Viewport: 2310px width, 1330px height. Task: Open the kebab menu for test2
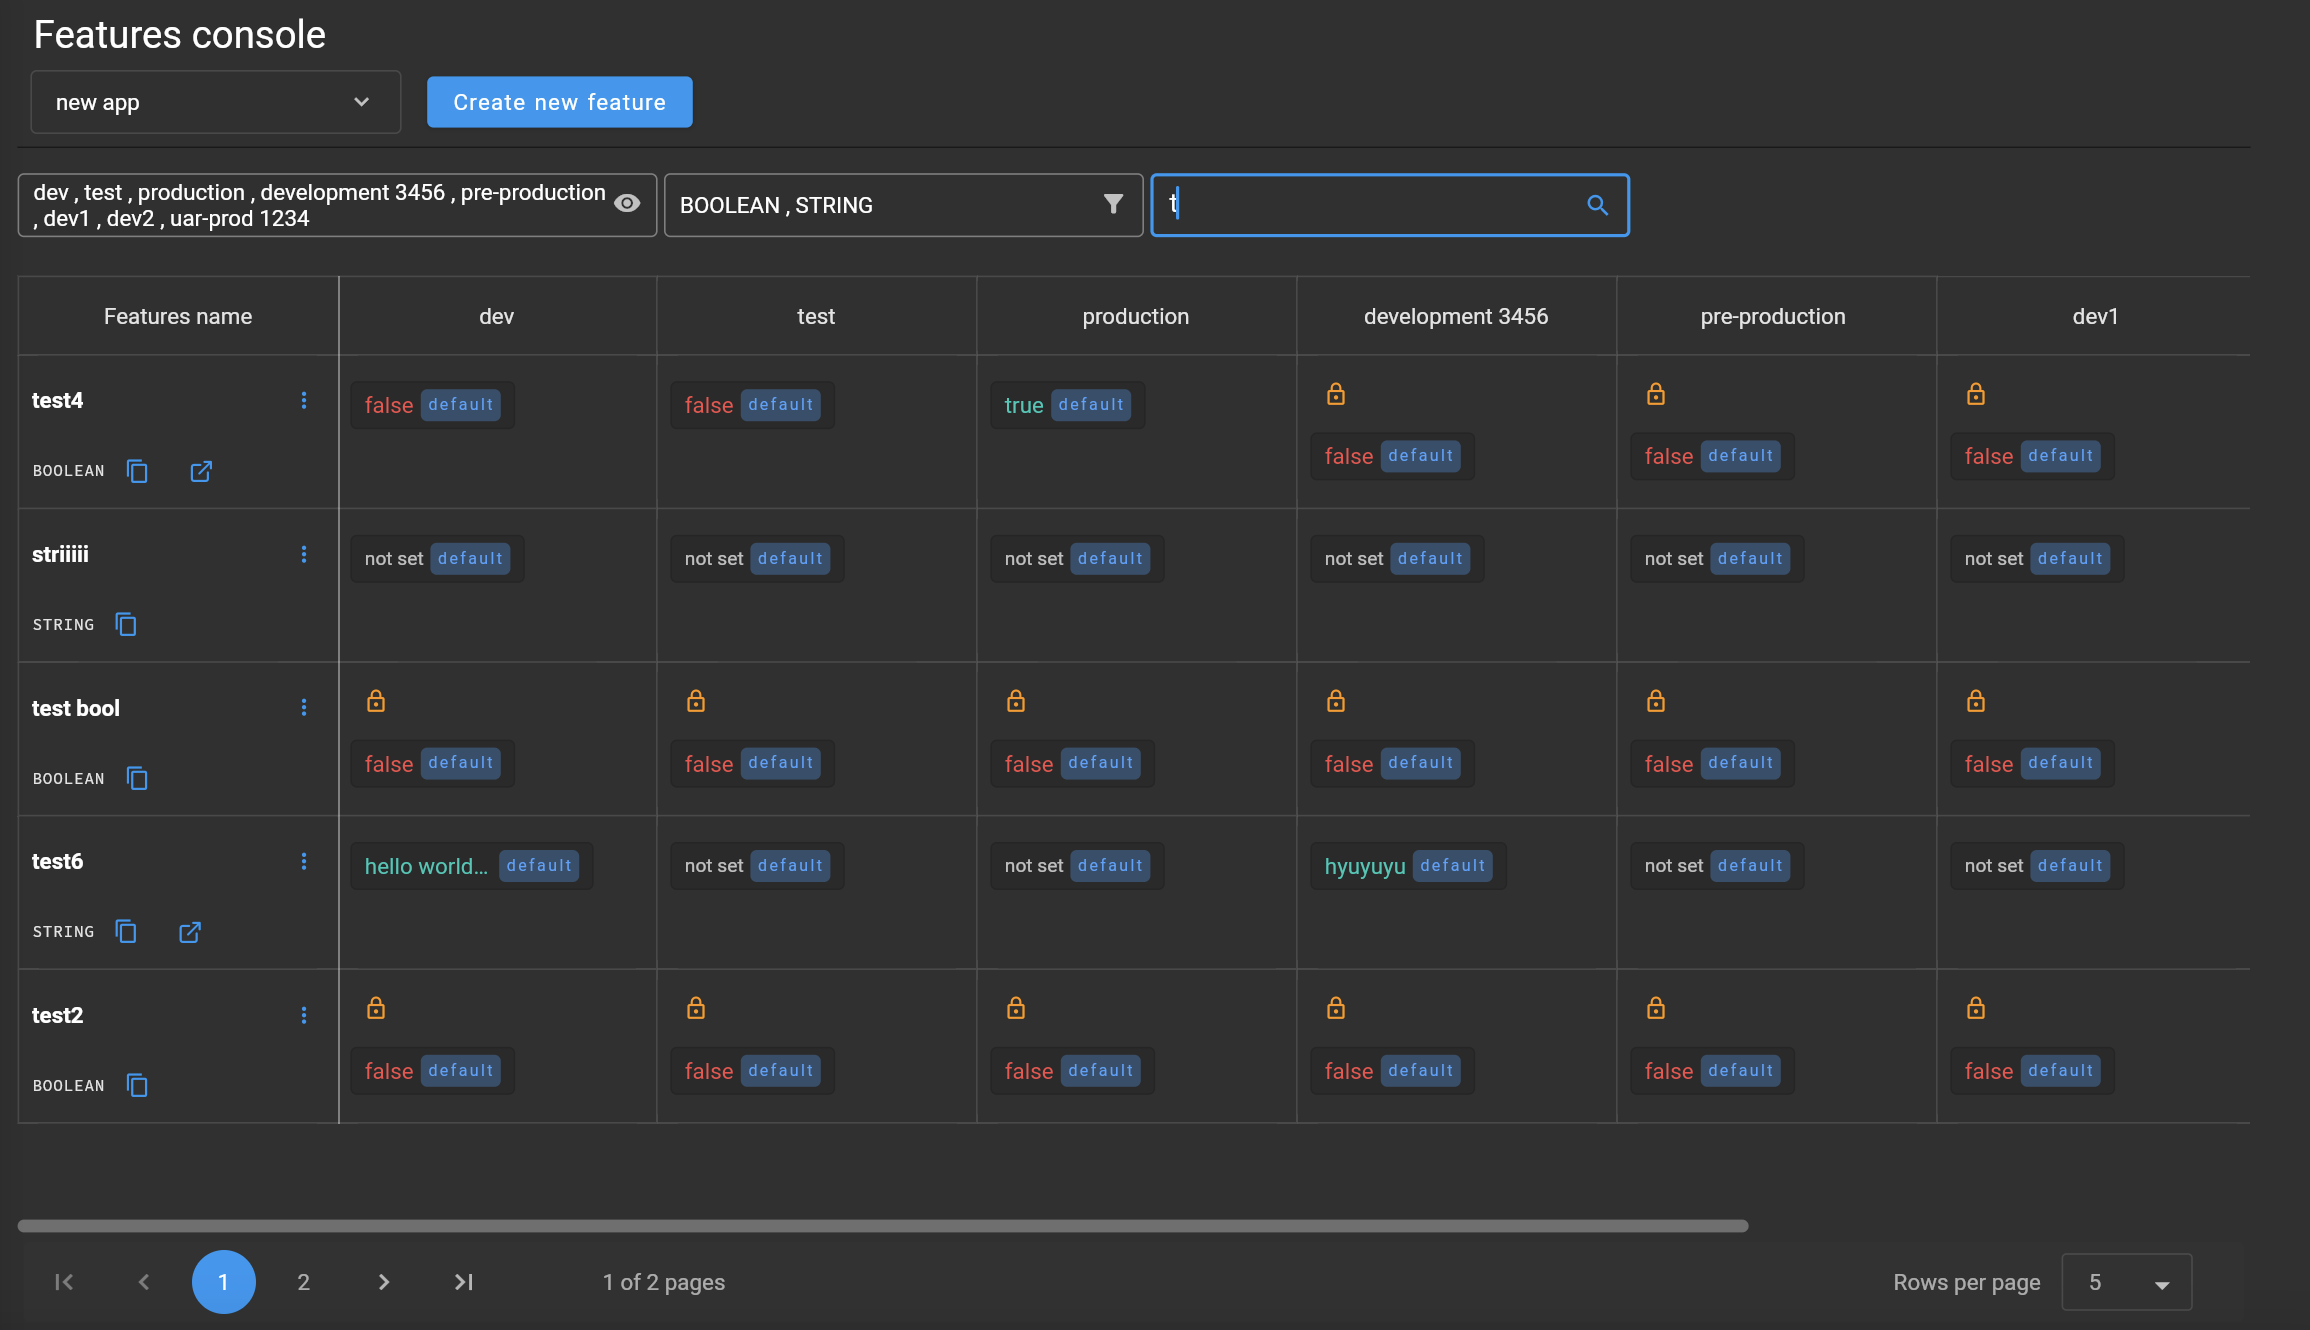304,1014
